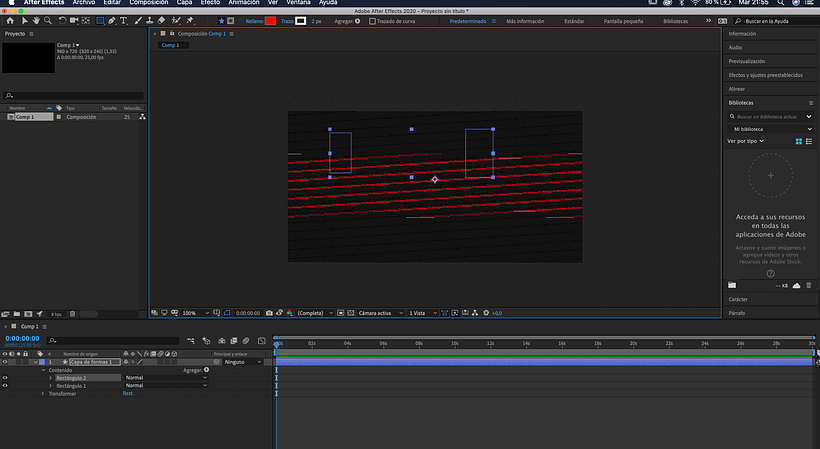Open the 1 Vista dropdown

[423, 313]
